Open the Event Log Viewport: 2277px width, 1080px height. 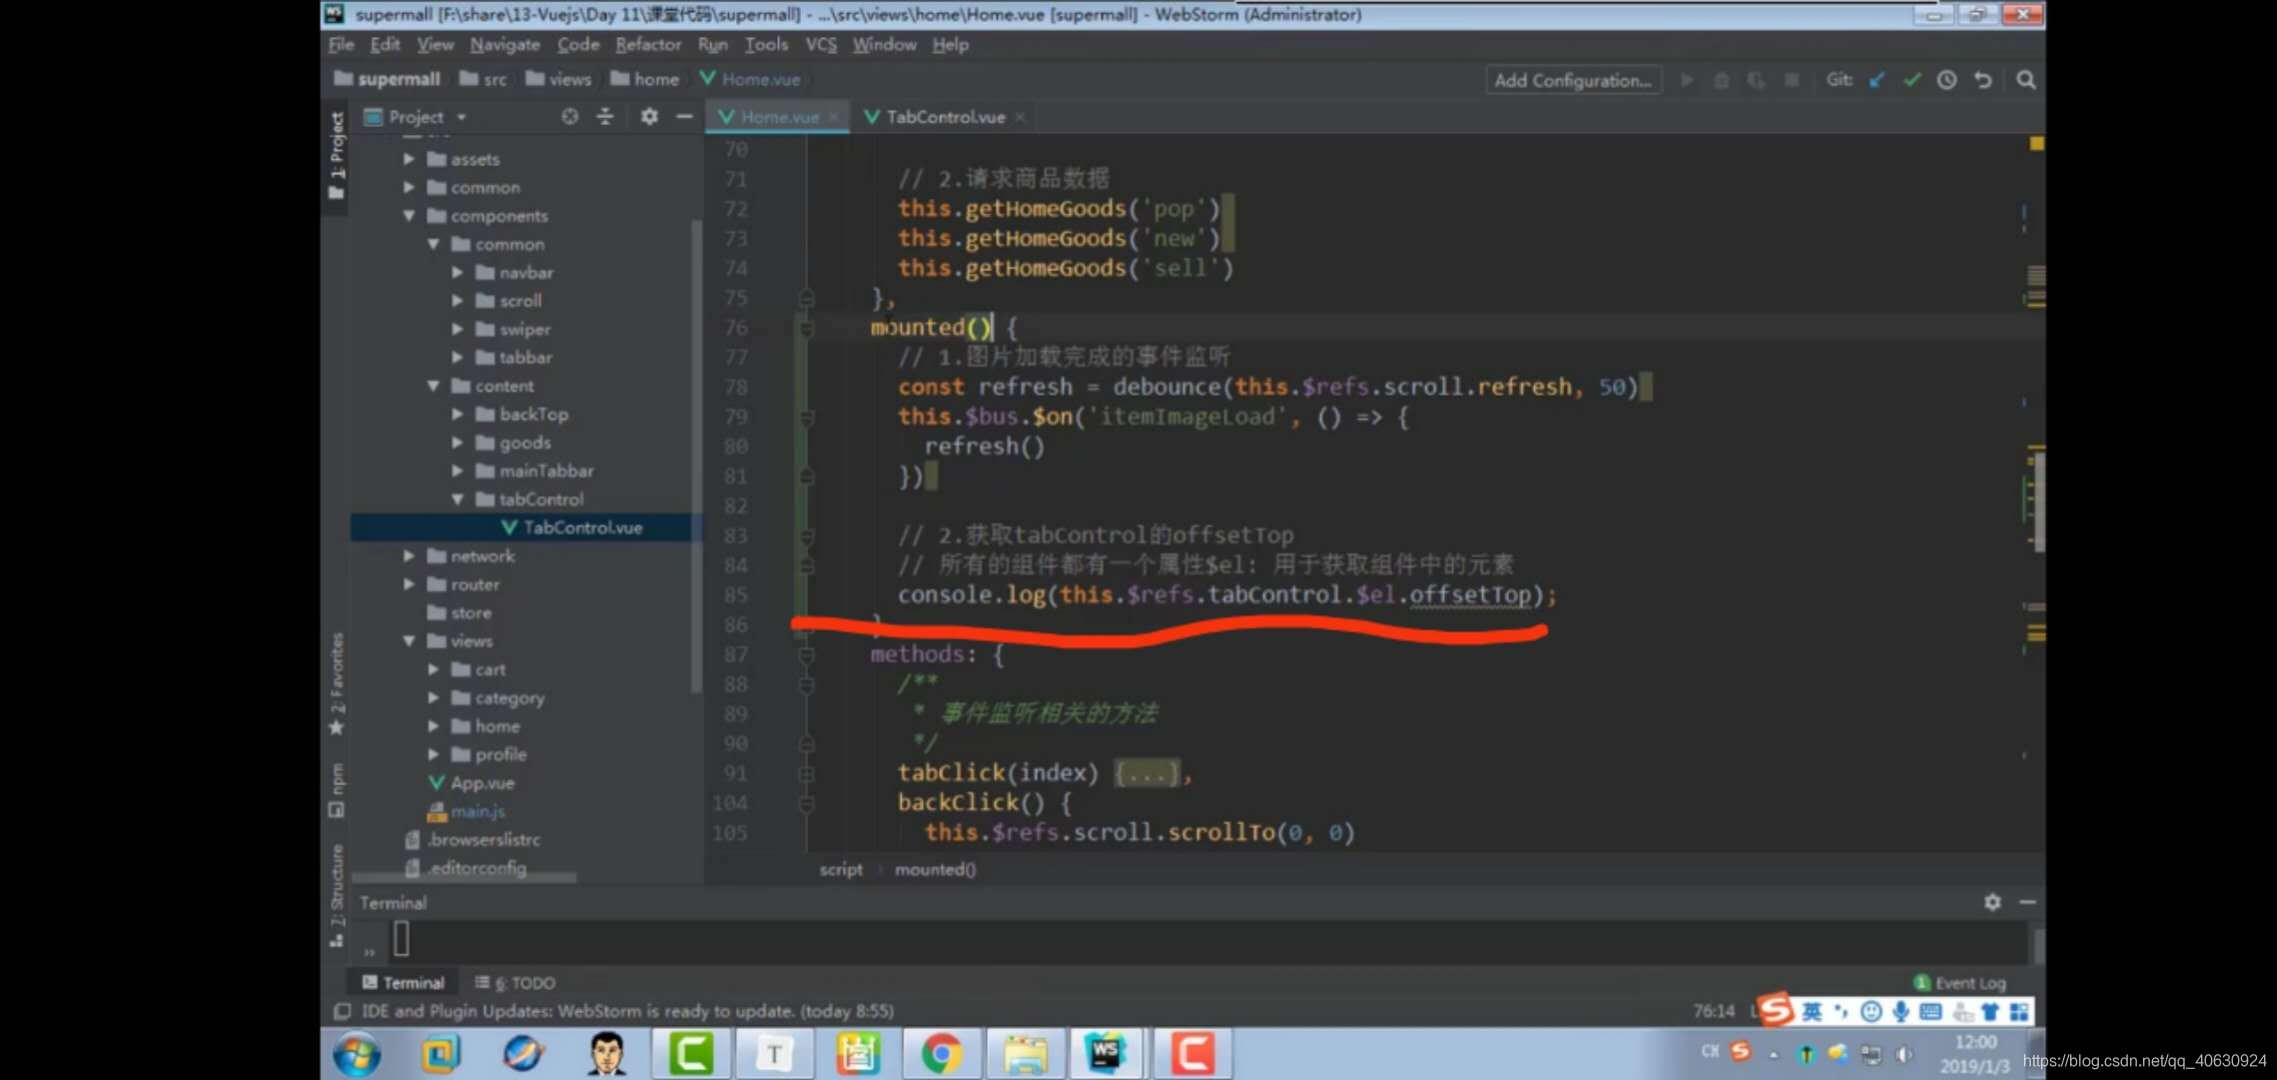(x=1959, y=982)
